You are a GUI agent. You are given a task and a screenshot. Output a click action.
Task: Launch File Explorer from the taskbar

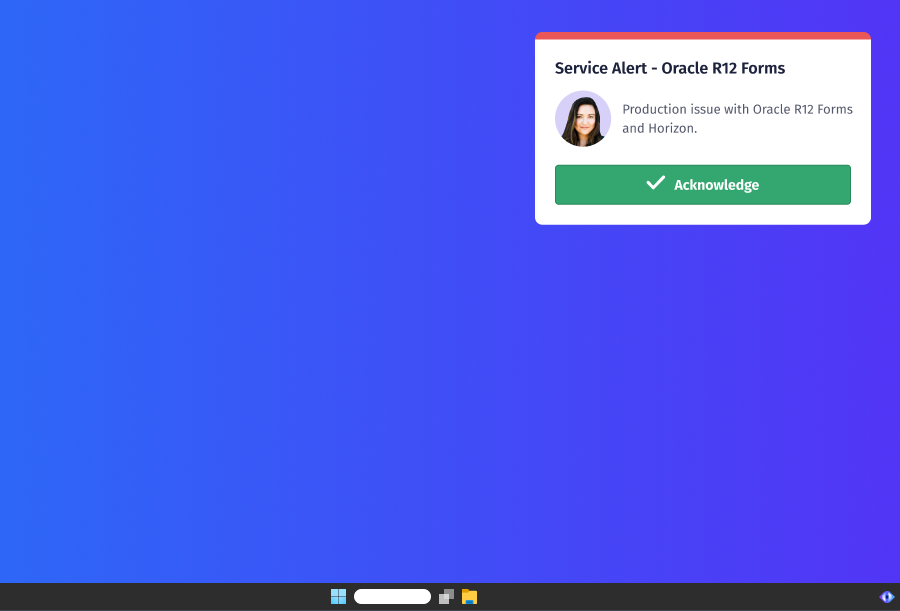470,597
